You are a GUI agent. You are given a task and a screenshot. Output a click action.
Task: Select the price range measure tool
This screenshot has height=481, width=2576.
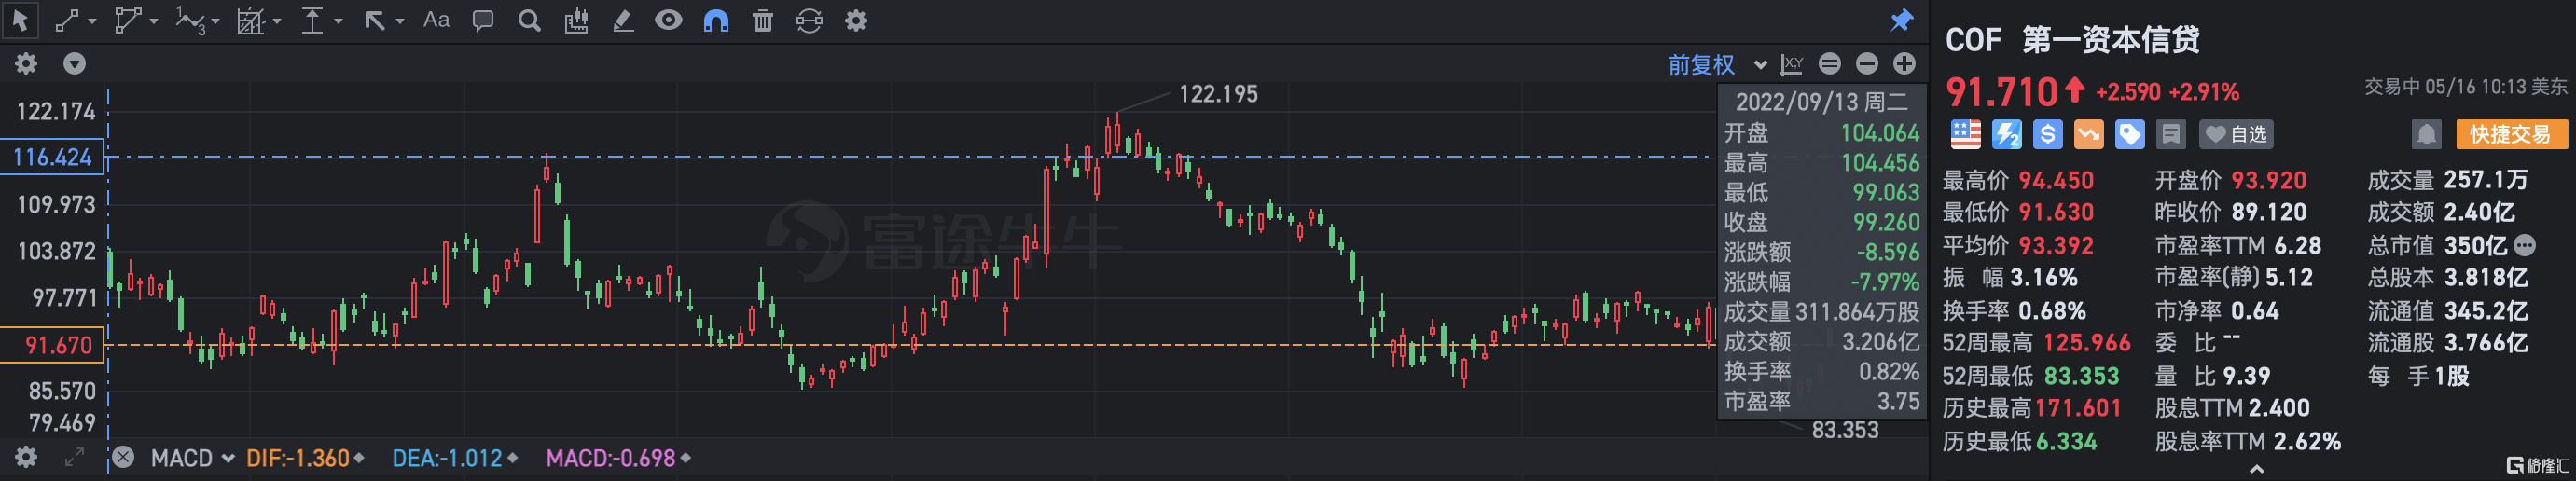click(x=312, y=20)
